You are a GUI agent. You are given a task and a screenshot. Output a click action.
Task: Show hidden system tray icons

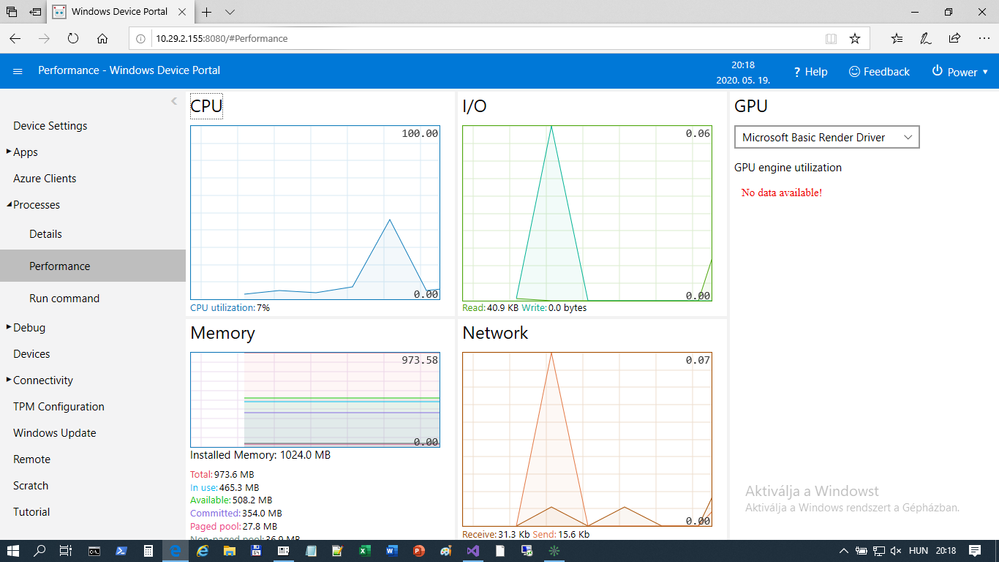pos(843,551)
